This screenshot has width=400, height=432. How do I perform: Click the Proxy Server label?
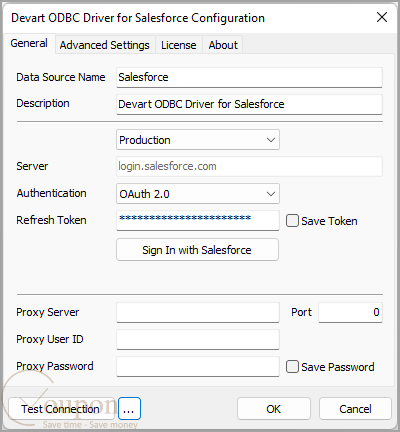48,312
